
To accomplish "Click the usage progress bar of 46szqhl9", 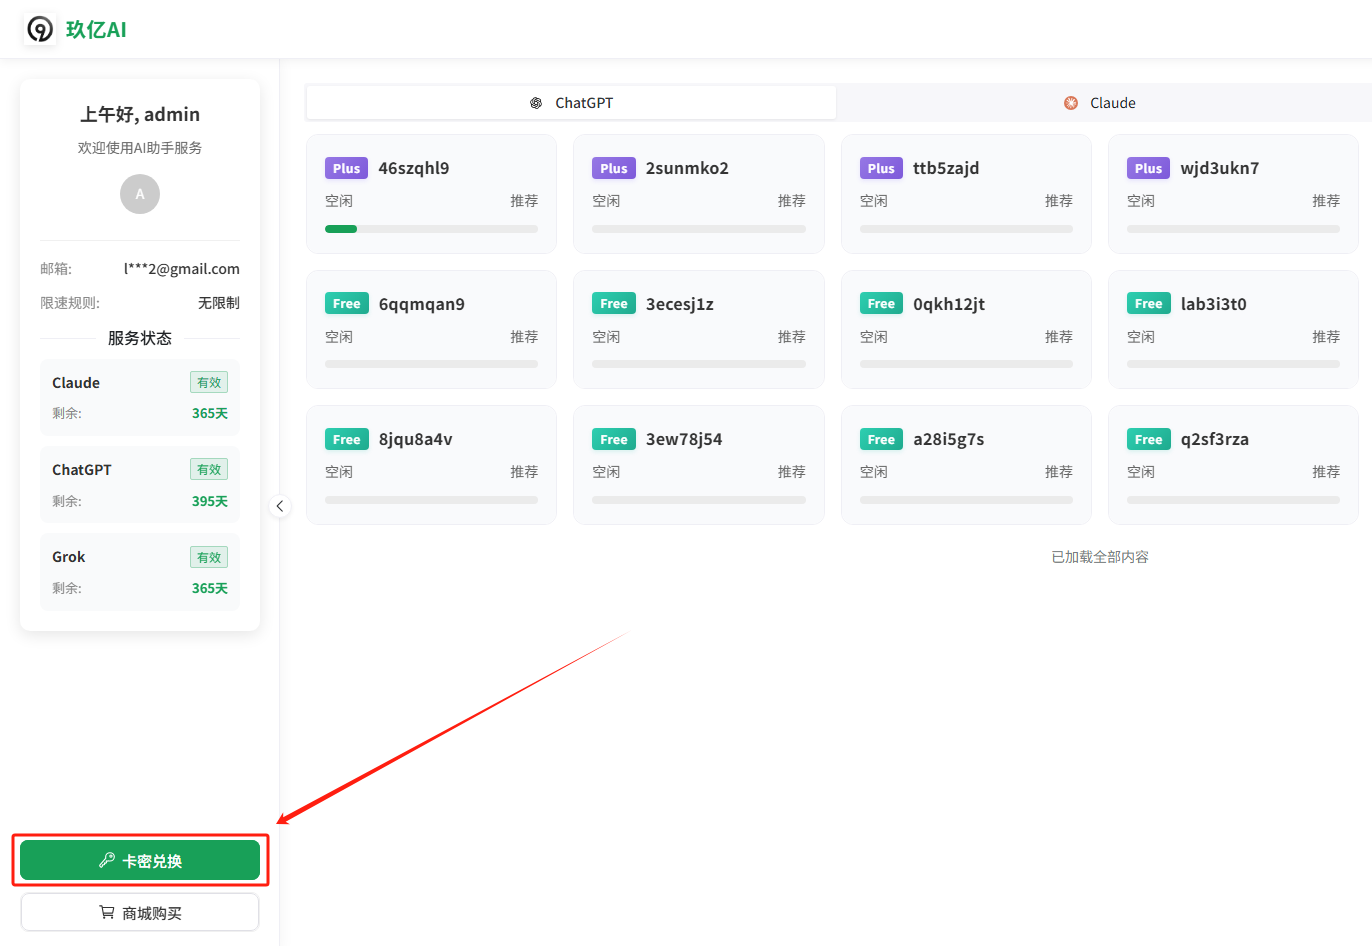I will 431,229.
